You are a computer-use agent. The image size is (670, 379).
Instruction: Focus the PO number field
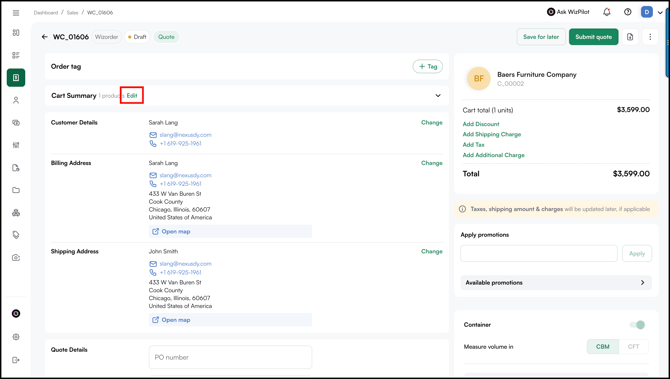point(230,357)
